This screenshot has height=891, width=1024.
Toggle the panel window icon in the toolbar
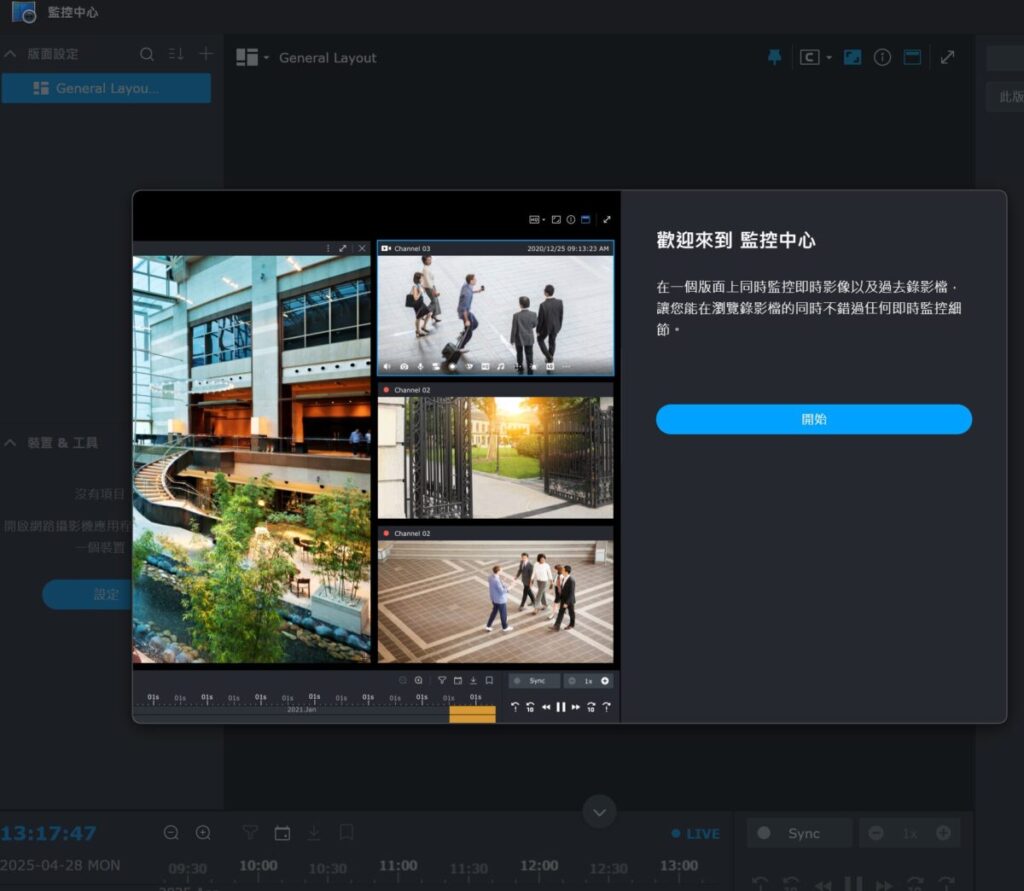(912, 57)
